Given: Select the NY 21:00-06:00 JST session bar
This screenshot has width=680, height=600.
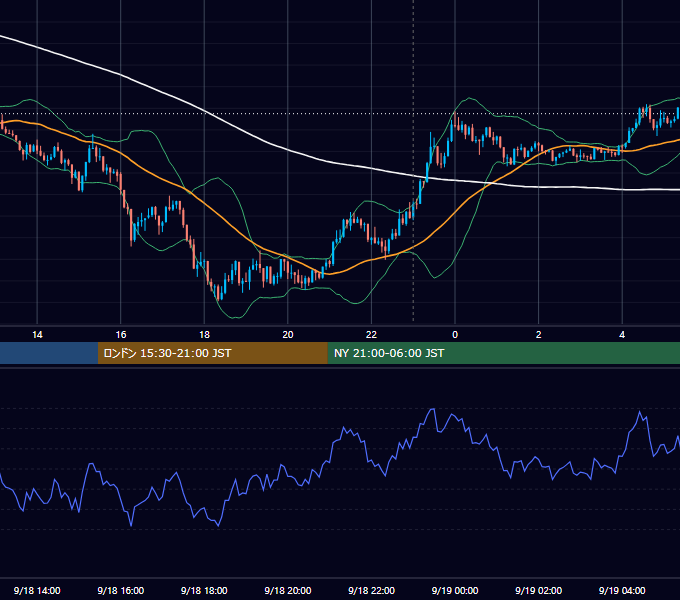Looking at the screenshot, I should [503, 353].
